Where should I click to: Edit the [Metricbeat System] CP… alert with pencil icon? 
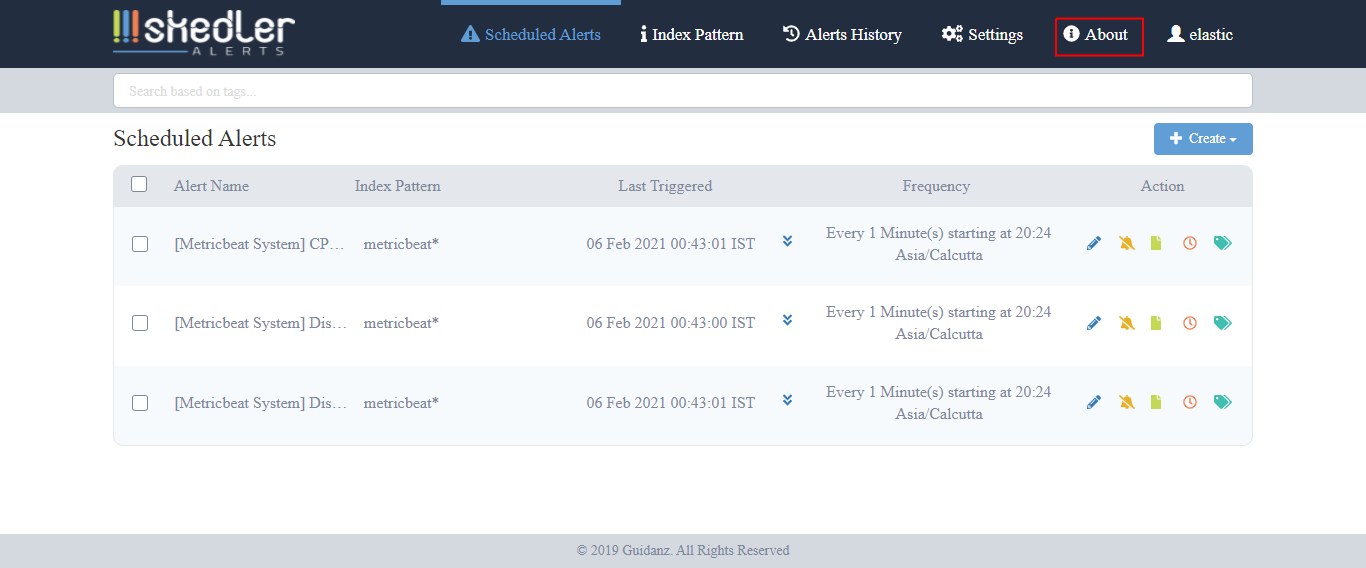tap(1094, 243)
